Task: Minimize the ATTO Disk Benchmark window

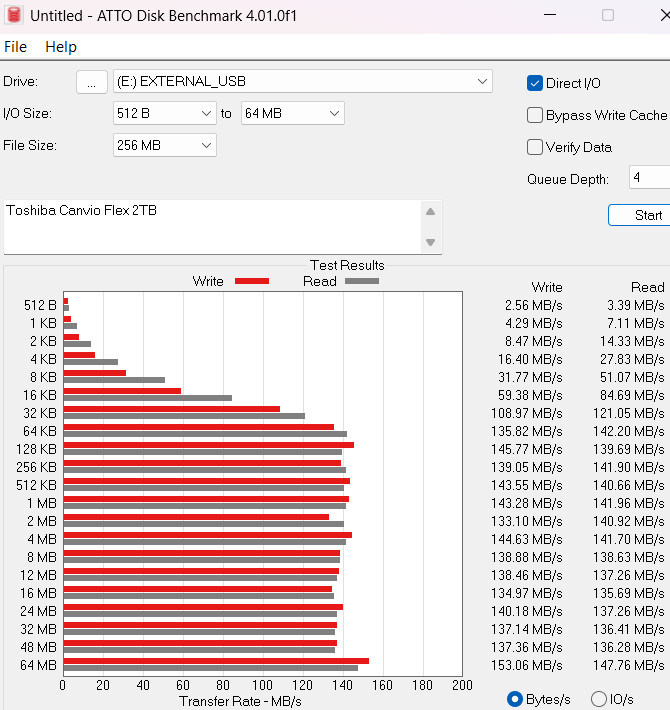Action: click(x=550, y=15)
